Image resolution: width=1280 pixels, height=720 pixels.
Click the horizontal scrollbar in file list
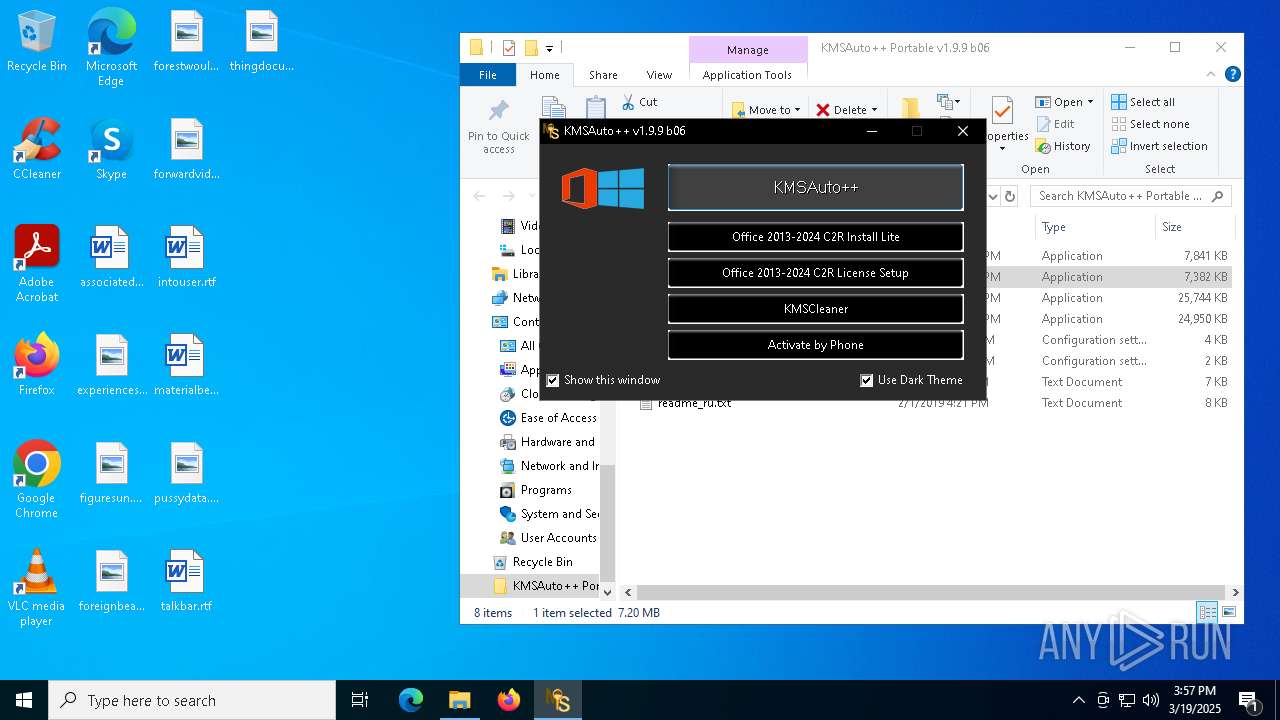tap(931, 592)
